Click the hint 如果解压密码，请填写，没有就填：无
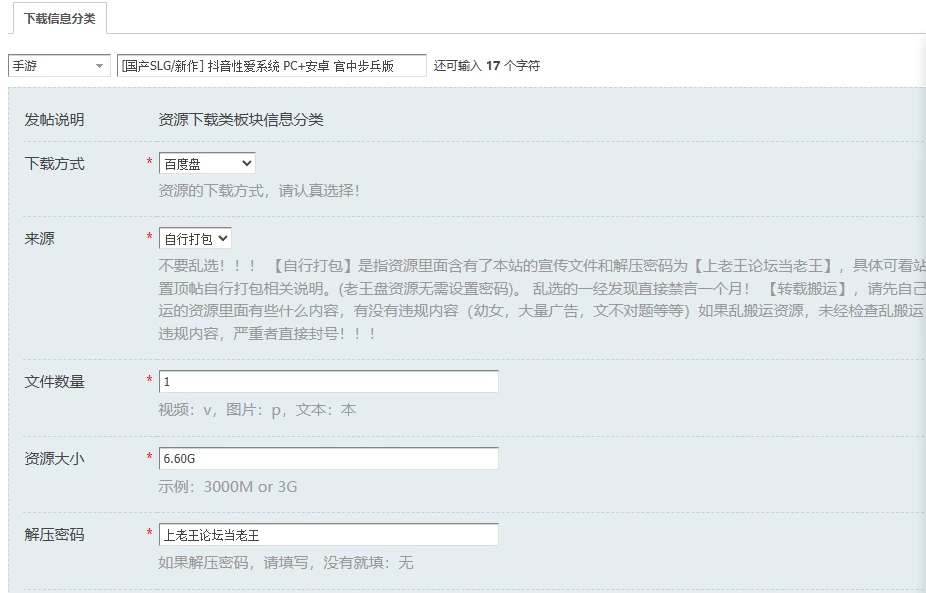This screenshot has height=593, width=926. point(286,562)
